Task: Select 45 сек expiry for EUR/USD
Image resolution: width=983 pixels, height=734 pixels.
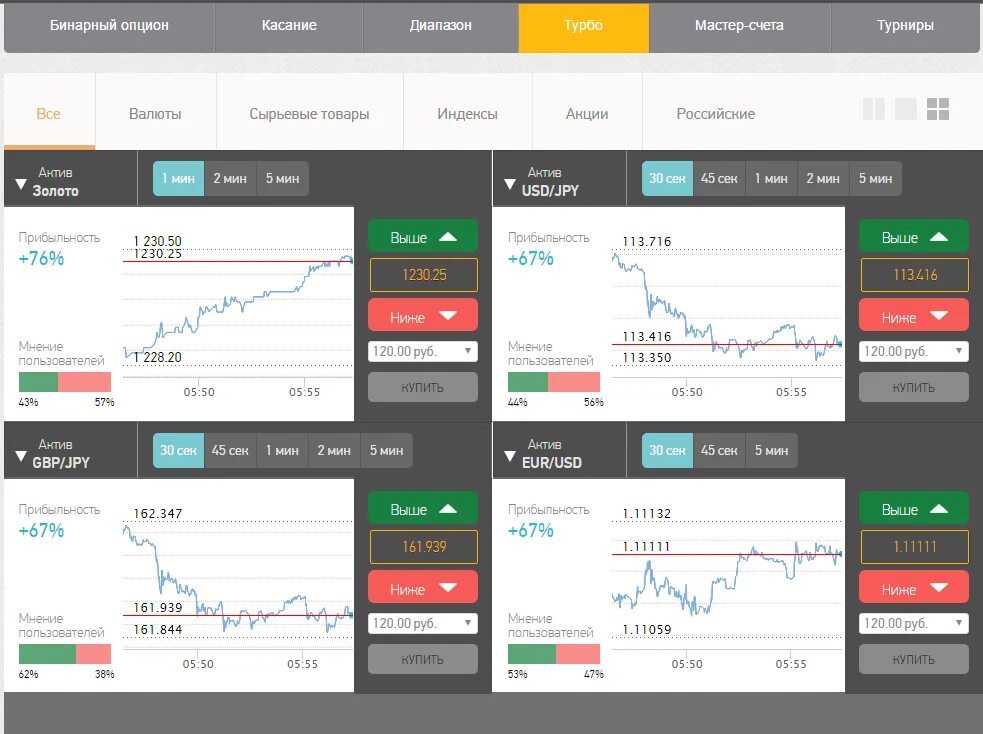Action: 719,451
